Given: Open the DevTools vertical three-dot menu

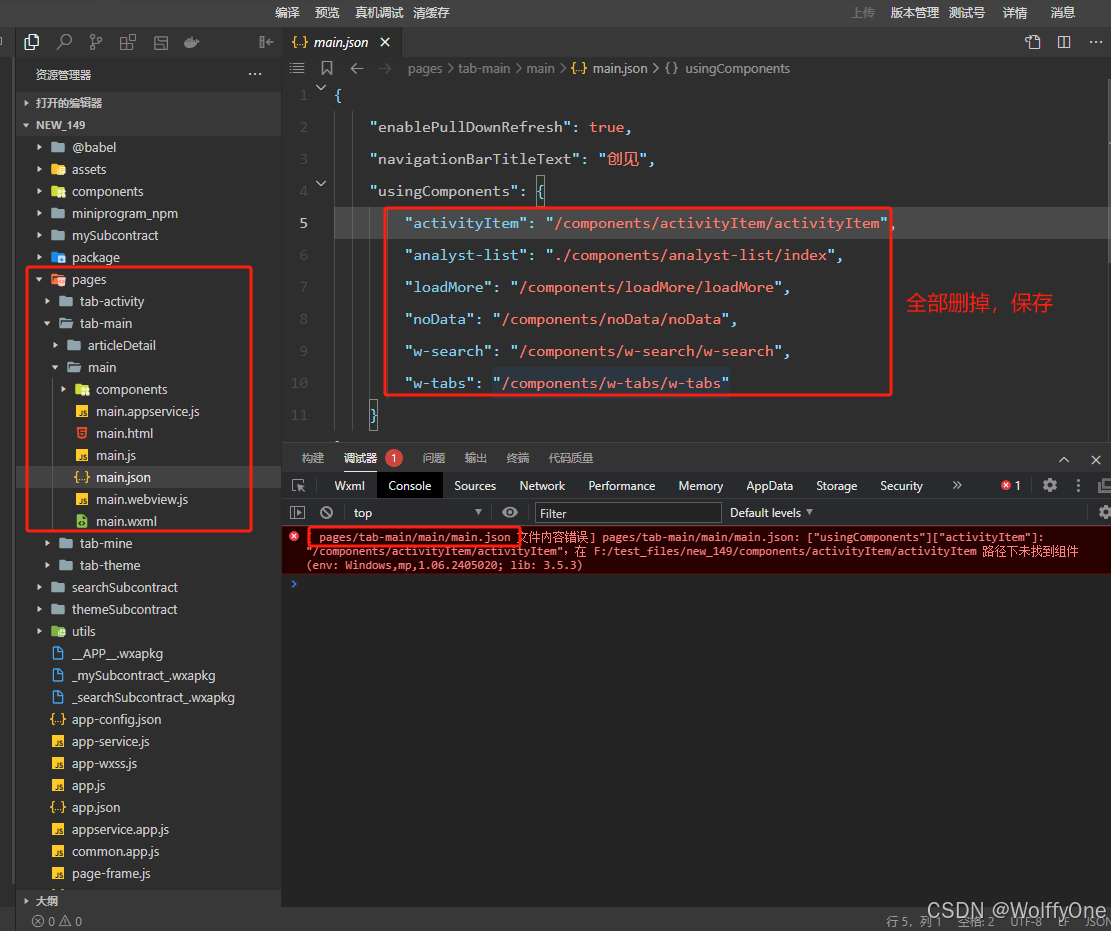Looking at the screenshot, I should click(x=1078, y=485).
